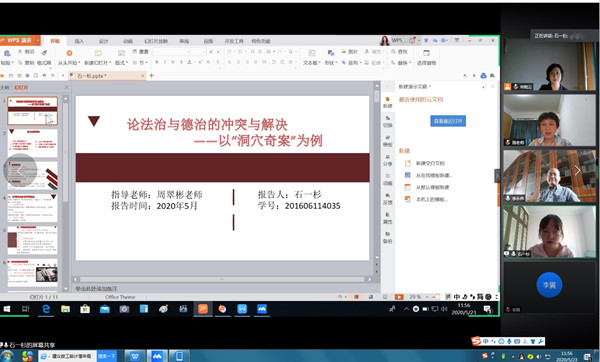Click the 从头开始 slideshow start icon
This screenshot has height=362, width=600.
coord(69,54)
